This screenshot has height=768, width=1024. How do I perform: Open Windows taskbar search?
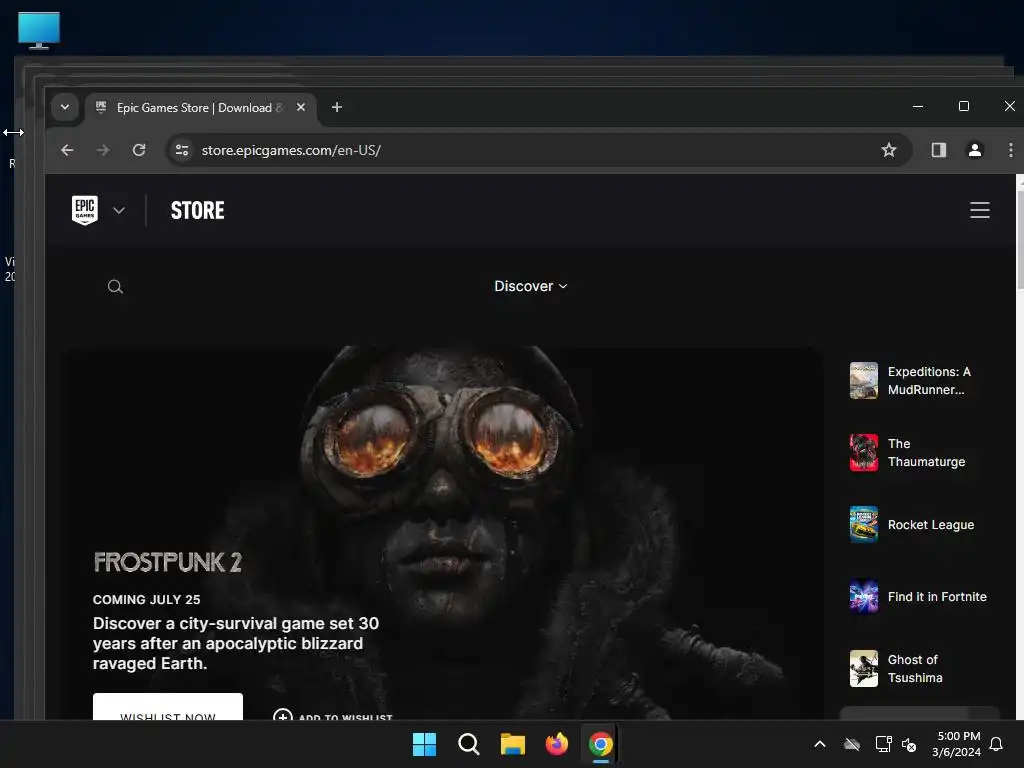tap(468, 744)
